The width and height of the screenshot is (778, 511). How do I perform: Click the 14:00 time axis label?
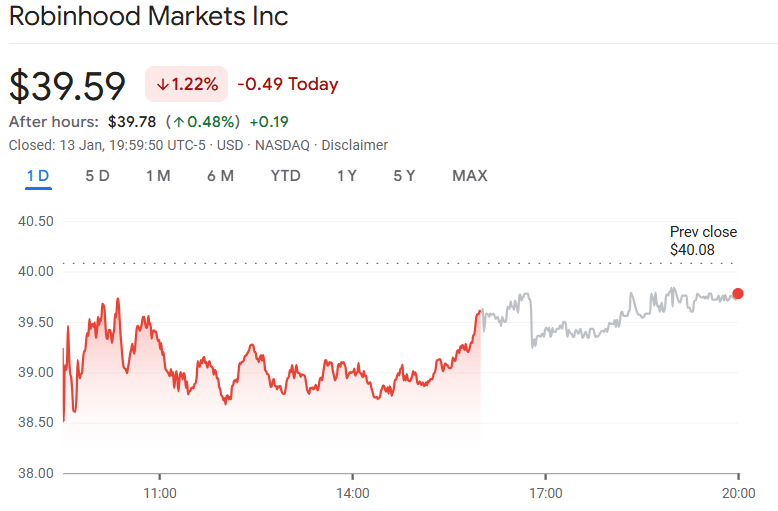(353, 493)
